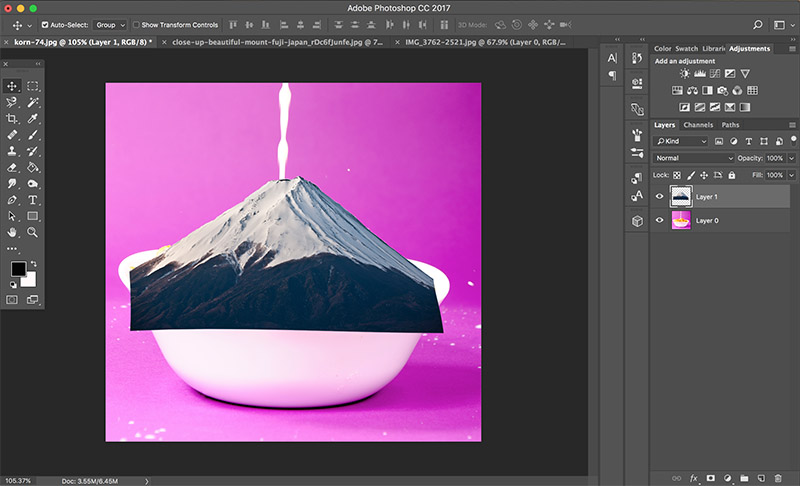Select the Horizontal Type tool

[x=33, y=200]
